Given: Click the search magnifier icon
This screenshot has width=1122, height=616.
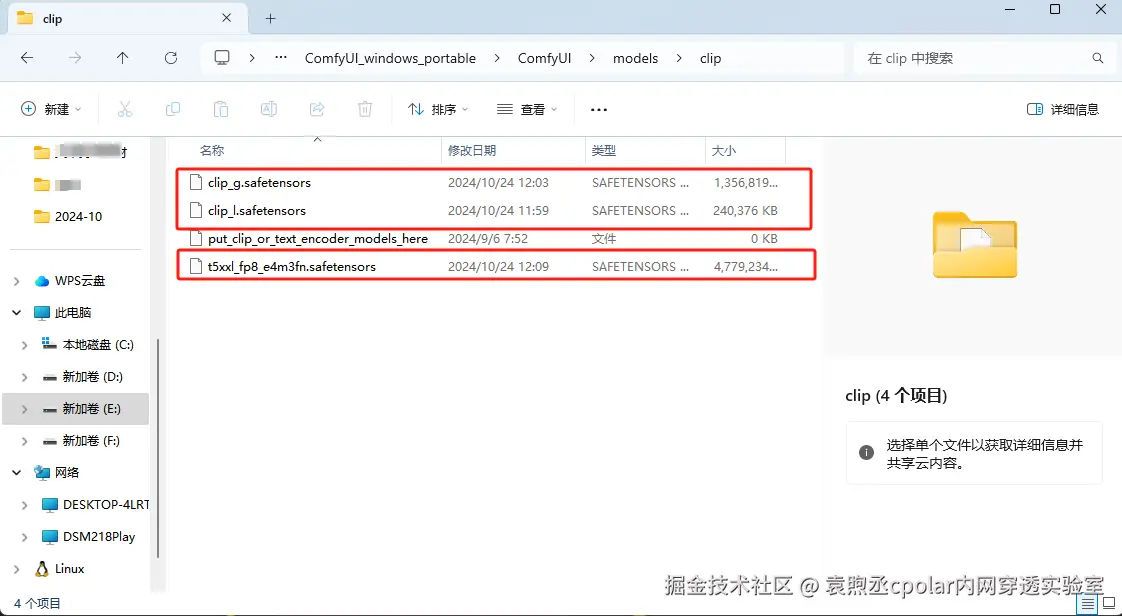Looking at the screenshot, I should [x=1097, y=58].
